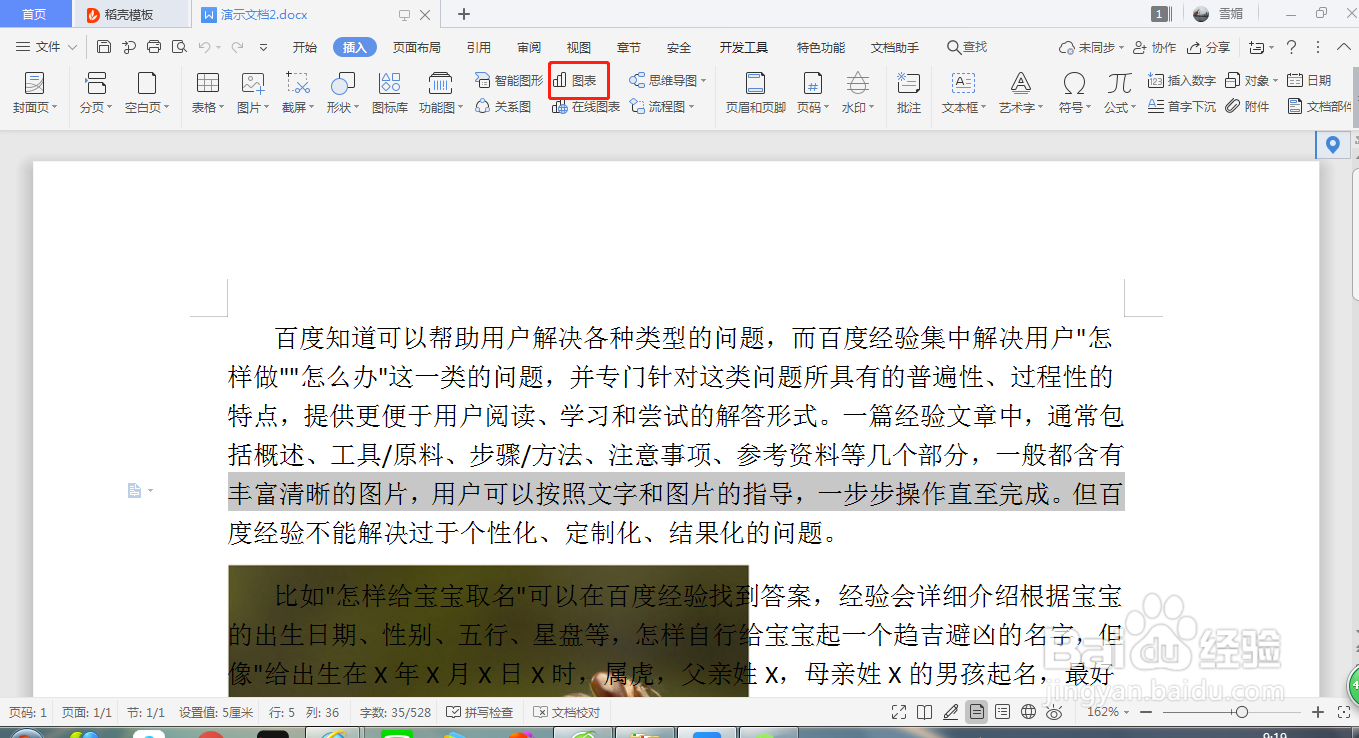Image resolution: width=1359 pixels, height=738 pixels.
Task: Switch to web layout globe icon
Action: 1029,712
